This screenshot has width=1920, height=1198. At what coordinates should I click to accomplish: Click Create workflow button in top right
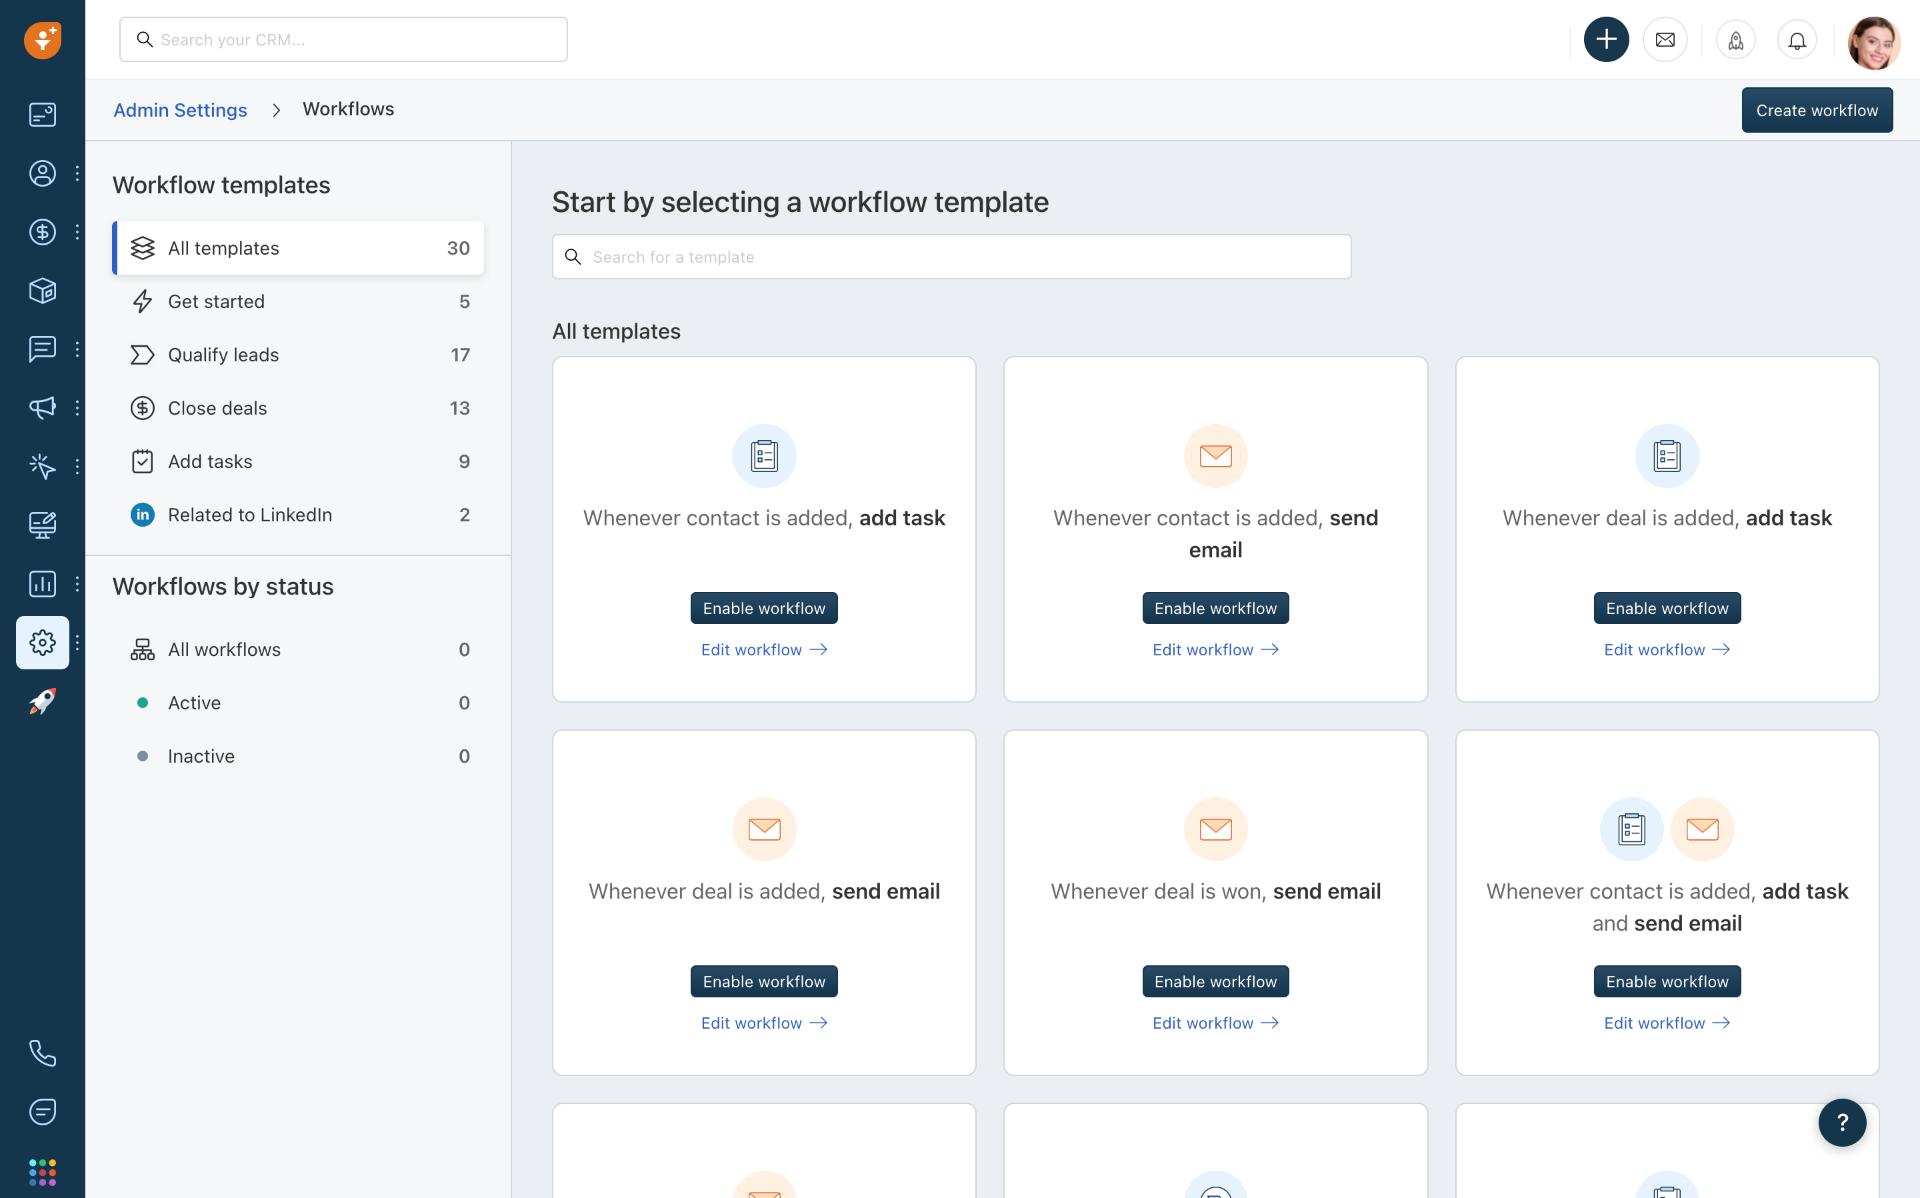[1816, 109]
